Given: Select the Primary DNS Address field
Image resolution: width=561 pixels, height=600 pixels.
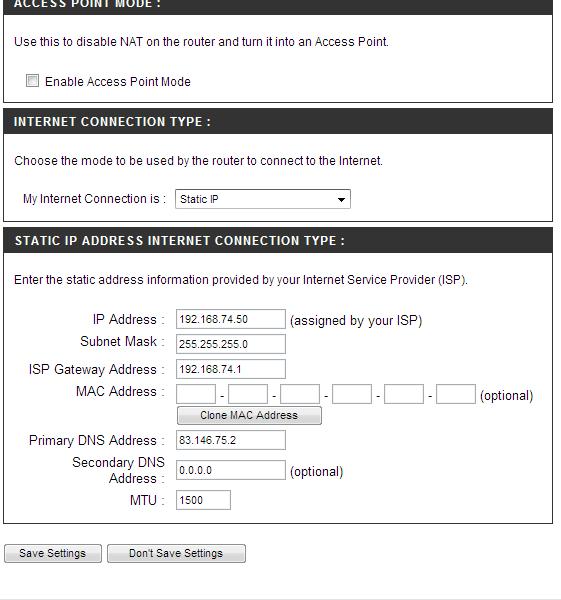Looking at the screenshot, I should (x=231, y=440).
